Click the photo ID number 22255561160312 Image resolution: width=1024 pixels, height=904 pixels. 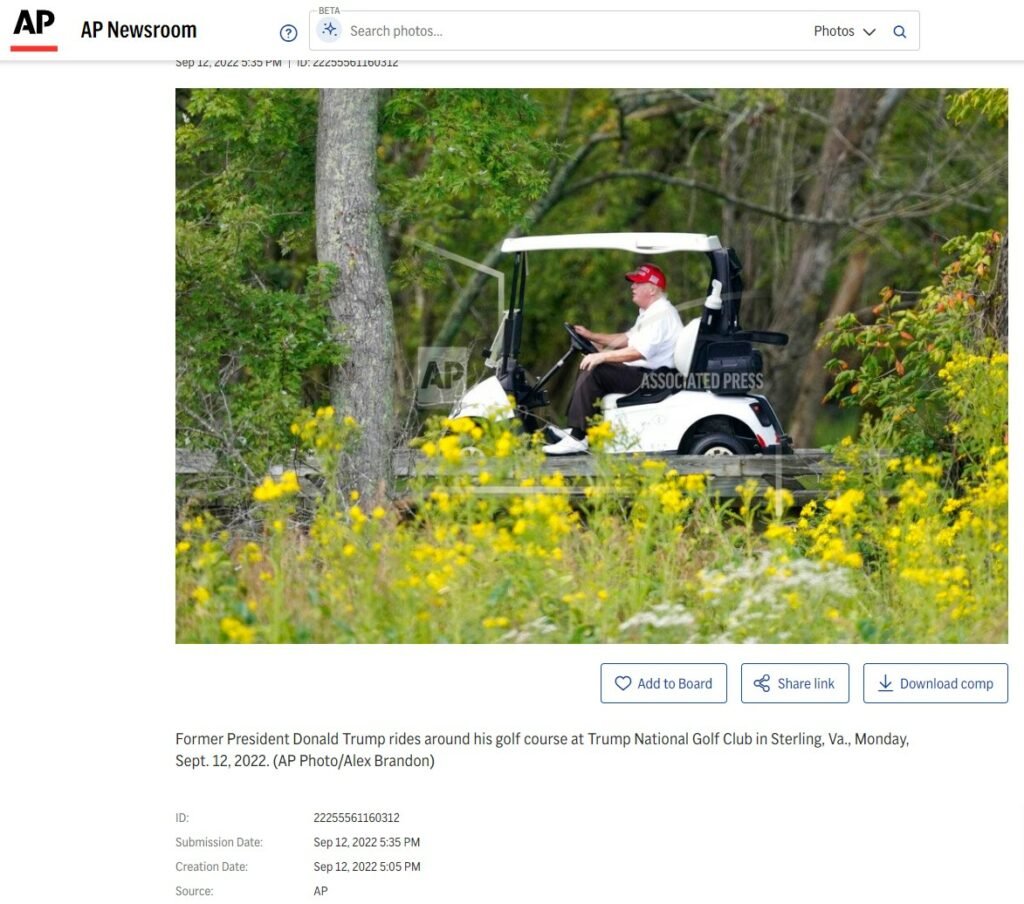click(x=357, y=818)
